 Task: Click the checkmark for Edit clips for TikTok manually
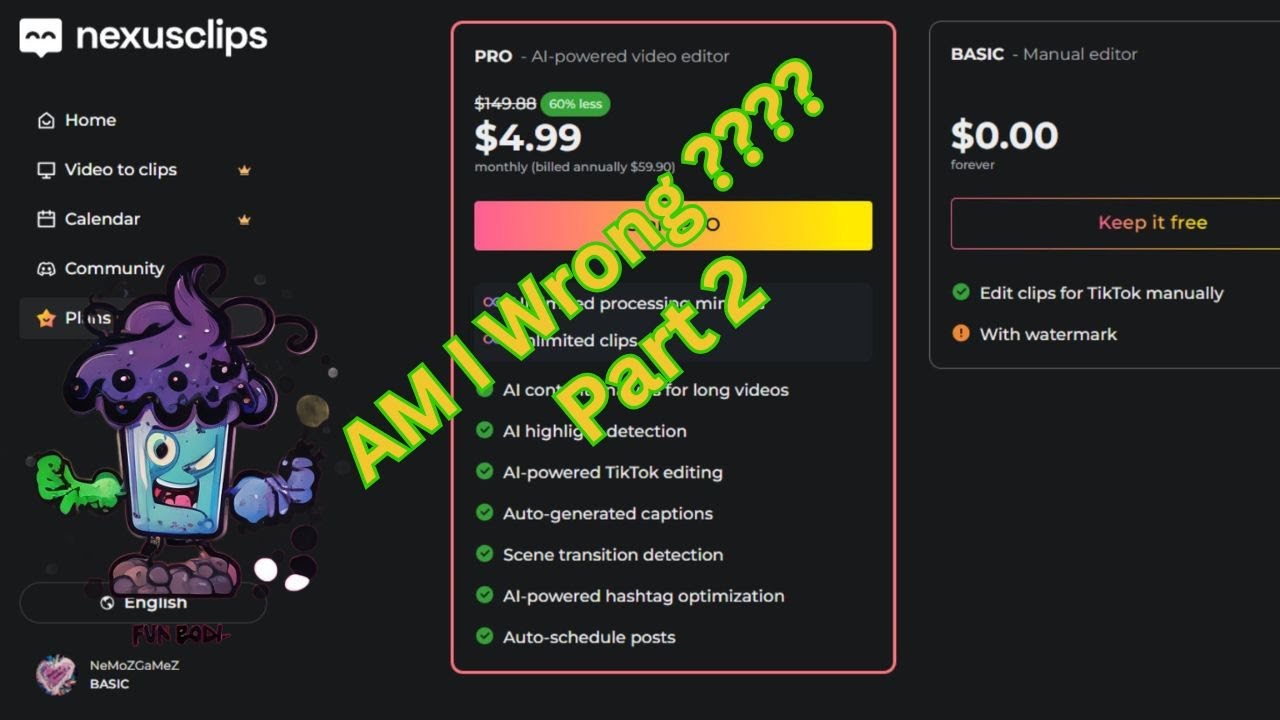(961, 292)
